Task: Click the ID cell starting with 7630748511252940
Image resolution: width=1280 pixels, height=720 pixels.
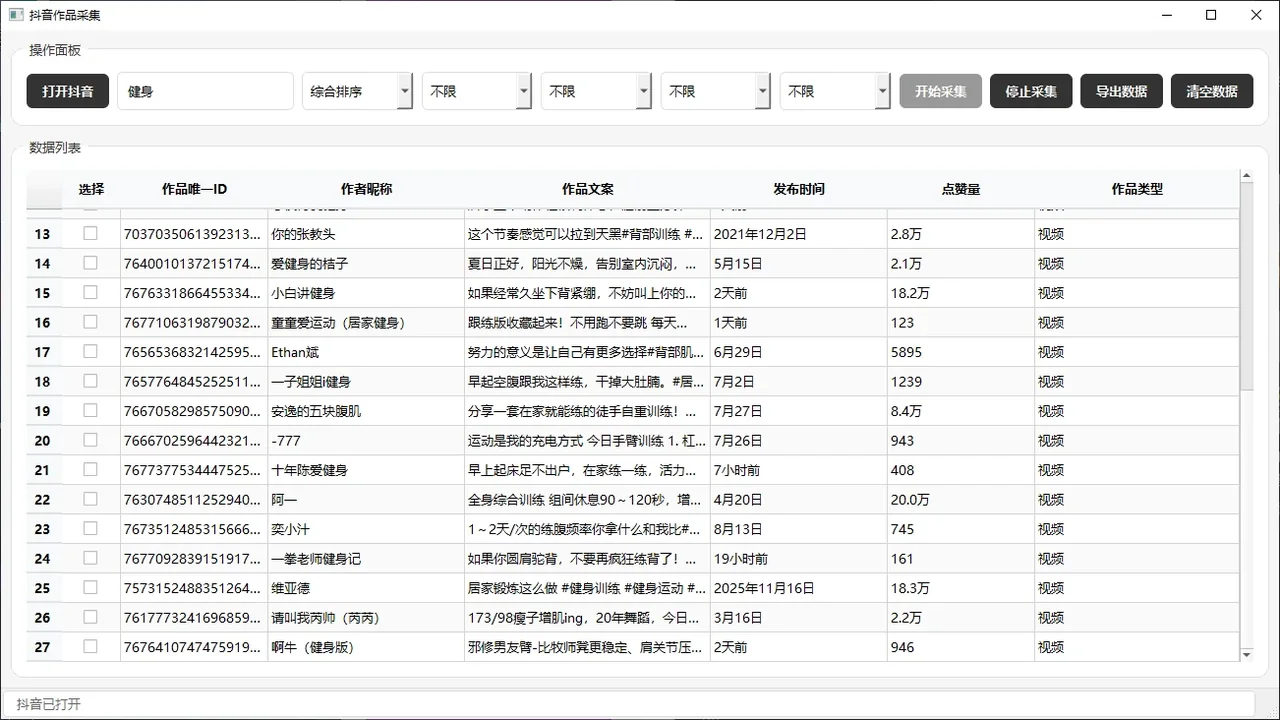Action: tap(194, 500)
